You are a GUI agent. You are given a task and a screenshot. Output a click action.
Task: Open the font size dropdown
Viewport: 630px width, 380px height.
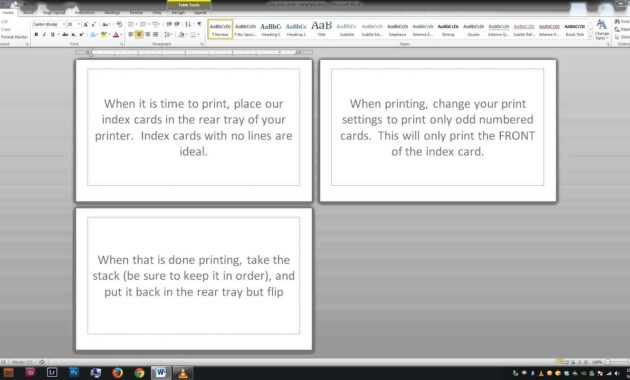(78, 25)
